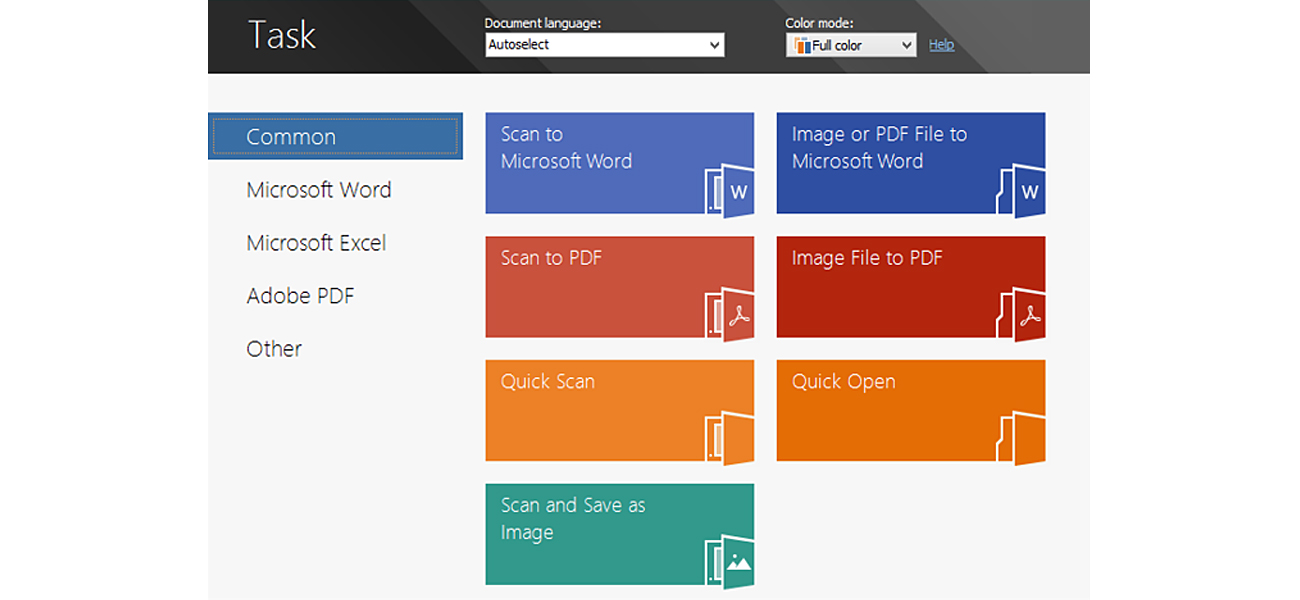Click the 'Color mode:' label
The image size is (1300, 600).
tap(819, 23)
